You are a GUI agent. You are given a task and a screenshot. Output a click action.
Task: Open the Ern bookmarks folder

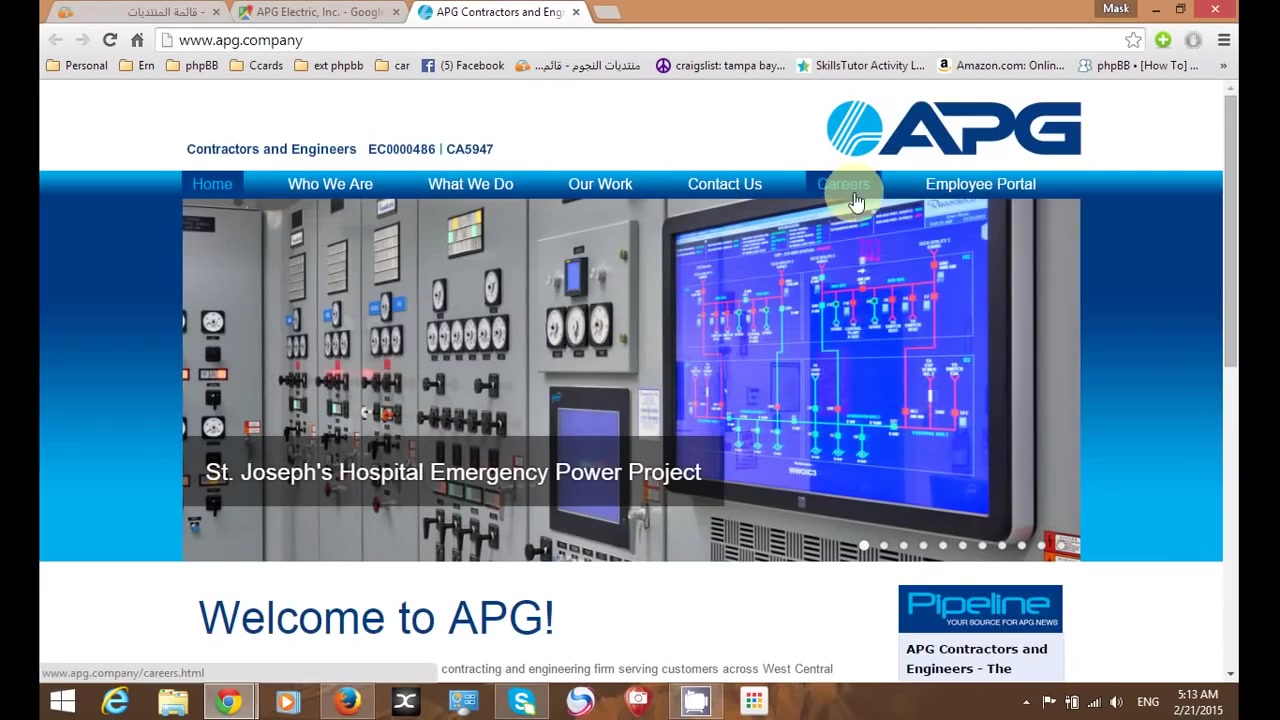137,65
